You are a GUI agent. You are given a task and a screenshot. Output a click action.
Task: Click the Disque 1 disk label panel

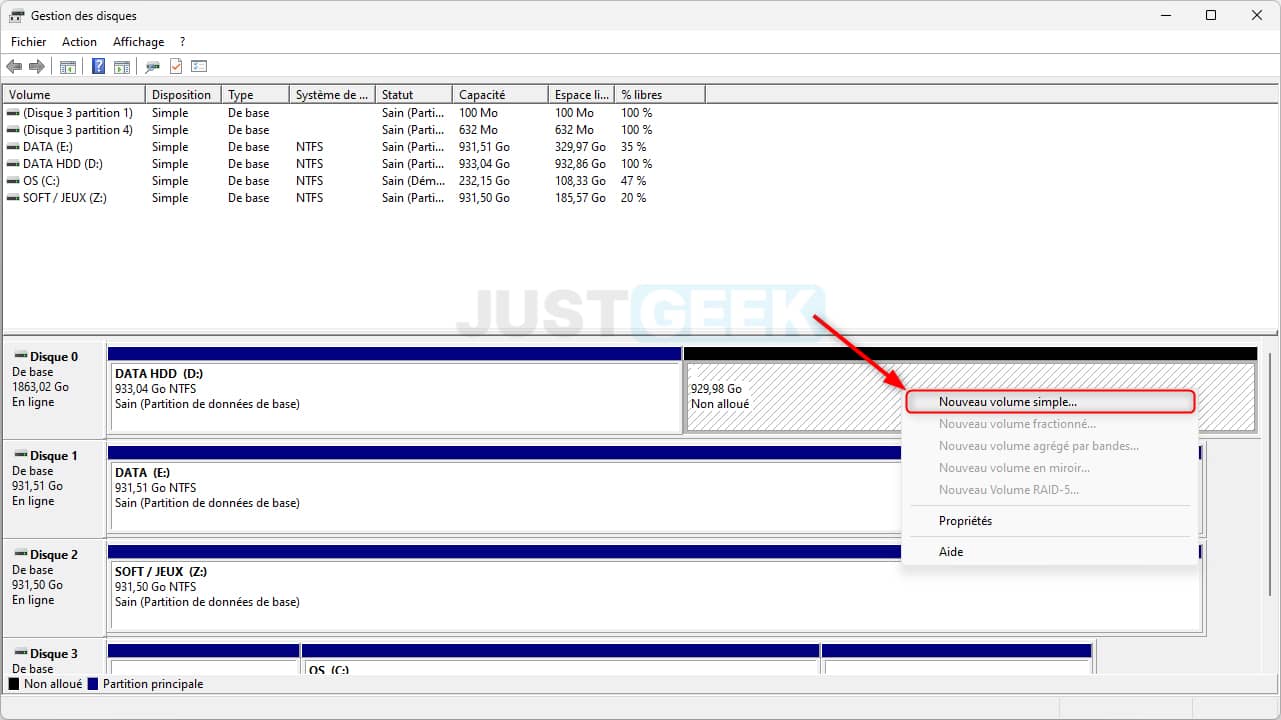coord(55,489)
